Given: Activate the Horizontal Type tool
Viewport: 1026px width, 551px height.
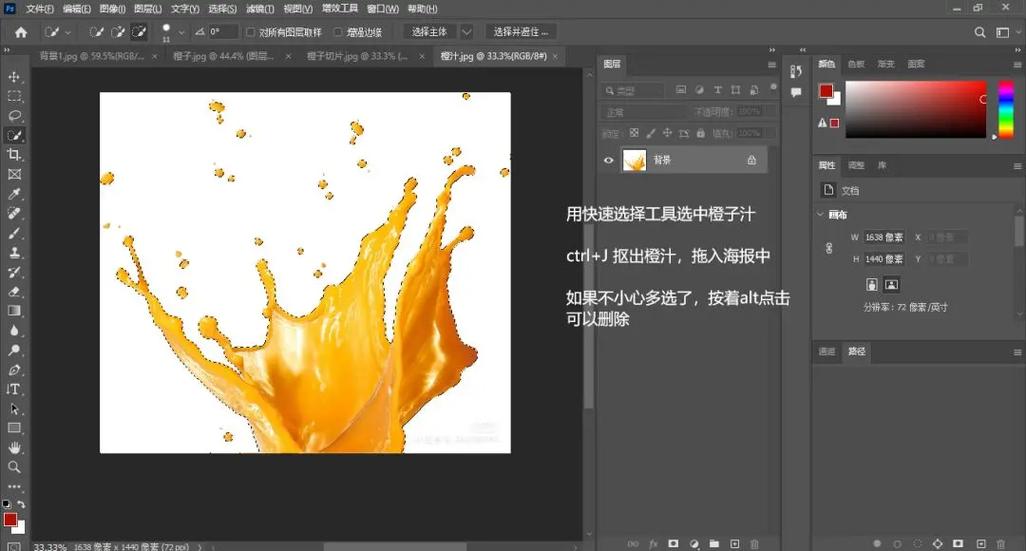Looking at the screenshot, I should point(14,389).
